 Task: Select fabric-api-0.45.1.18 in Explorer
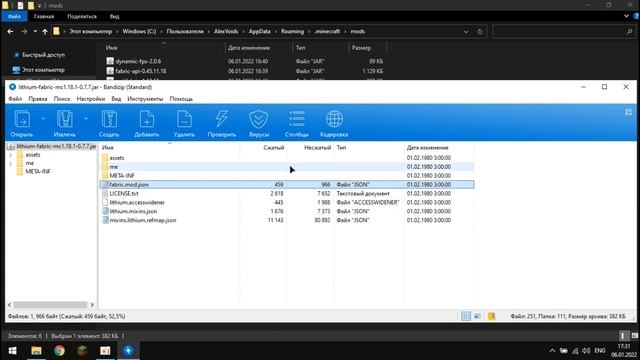[x=140, y=71]
